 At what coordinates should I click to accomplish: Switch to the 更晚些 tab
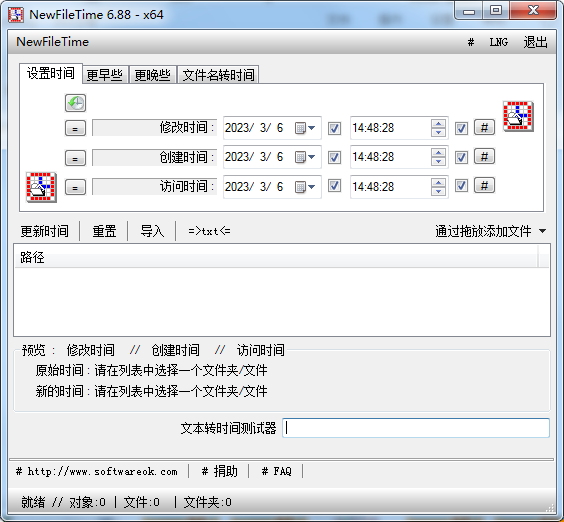pos(153,75)
